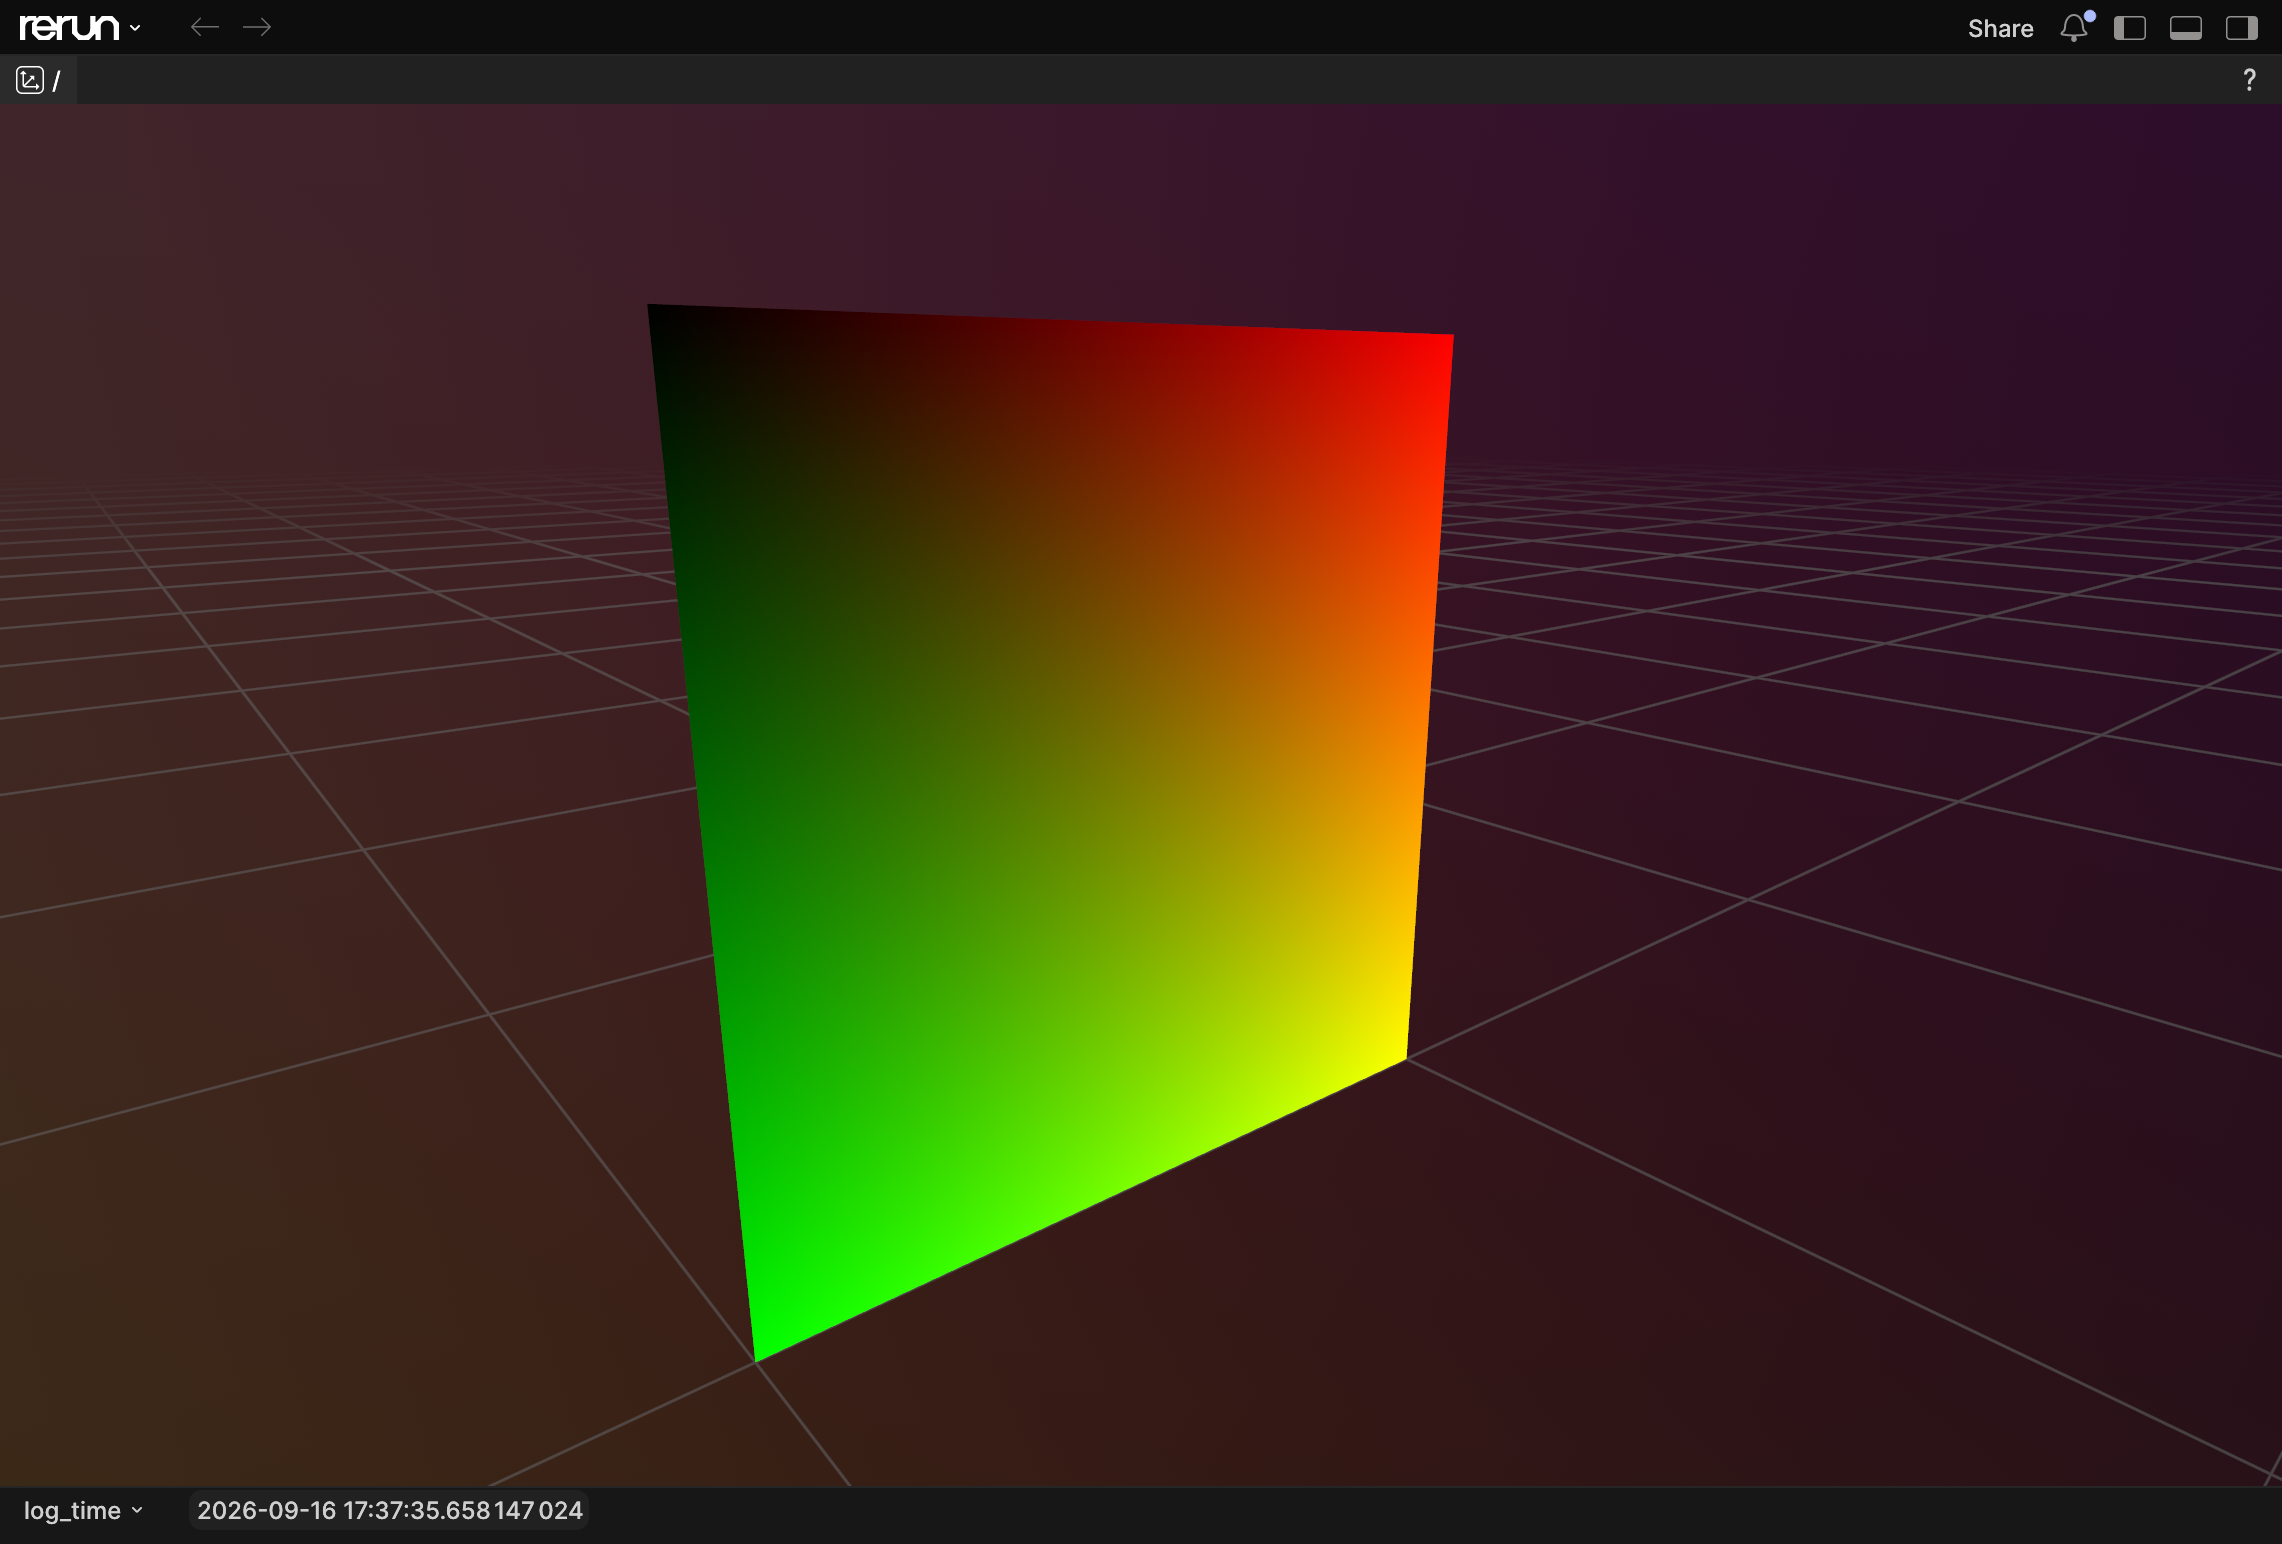Go back with the left arrow
This screenshot has width=2282, height=1544.
(x=205, y=27)
